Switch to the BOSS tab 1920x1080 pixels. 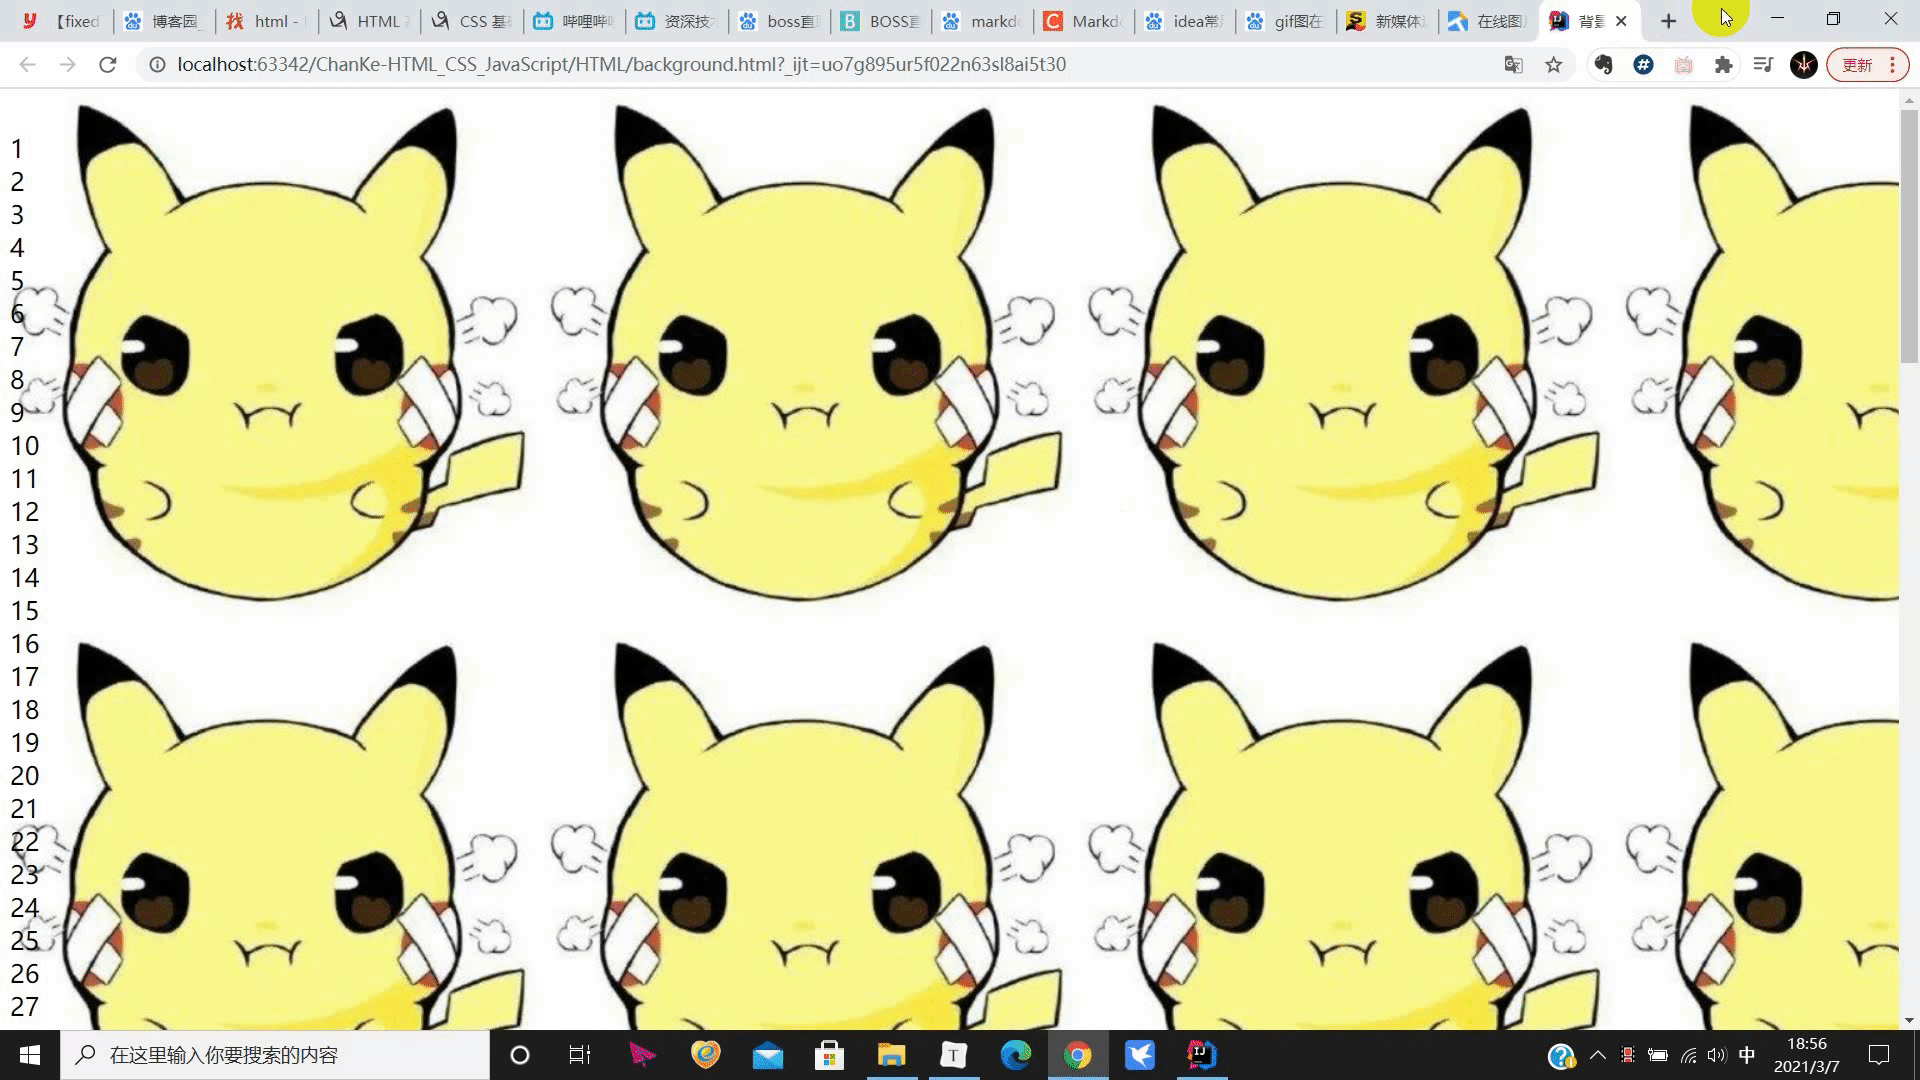880,21
